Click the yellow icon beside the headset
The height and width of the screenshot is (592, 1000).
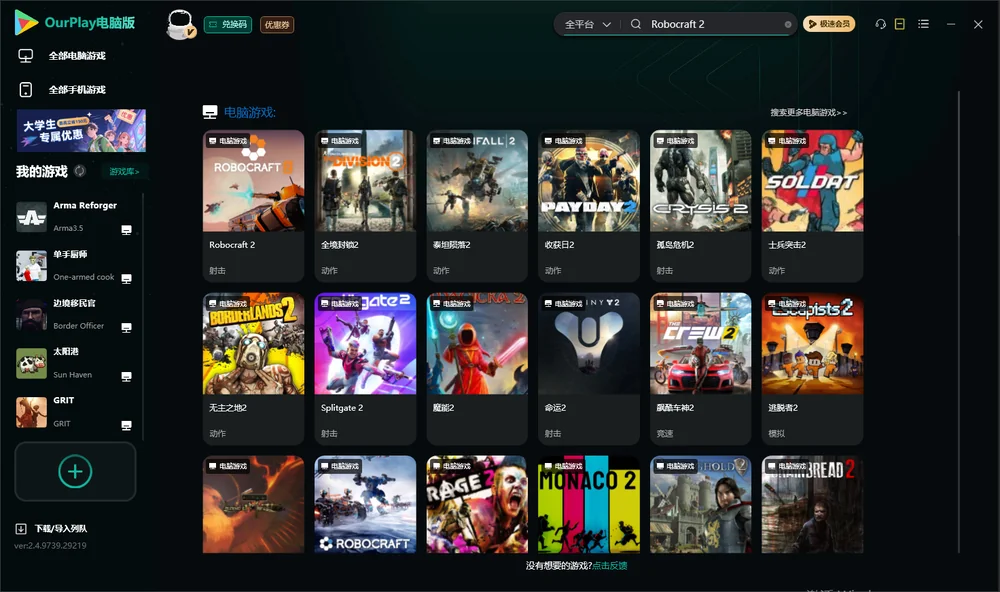pyautogui.click(x=900, y=24)
